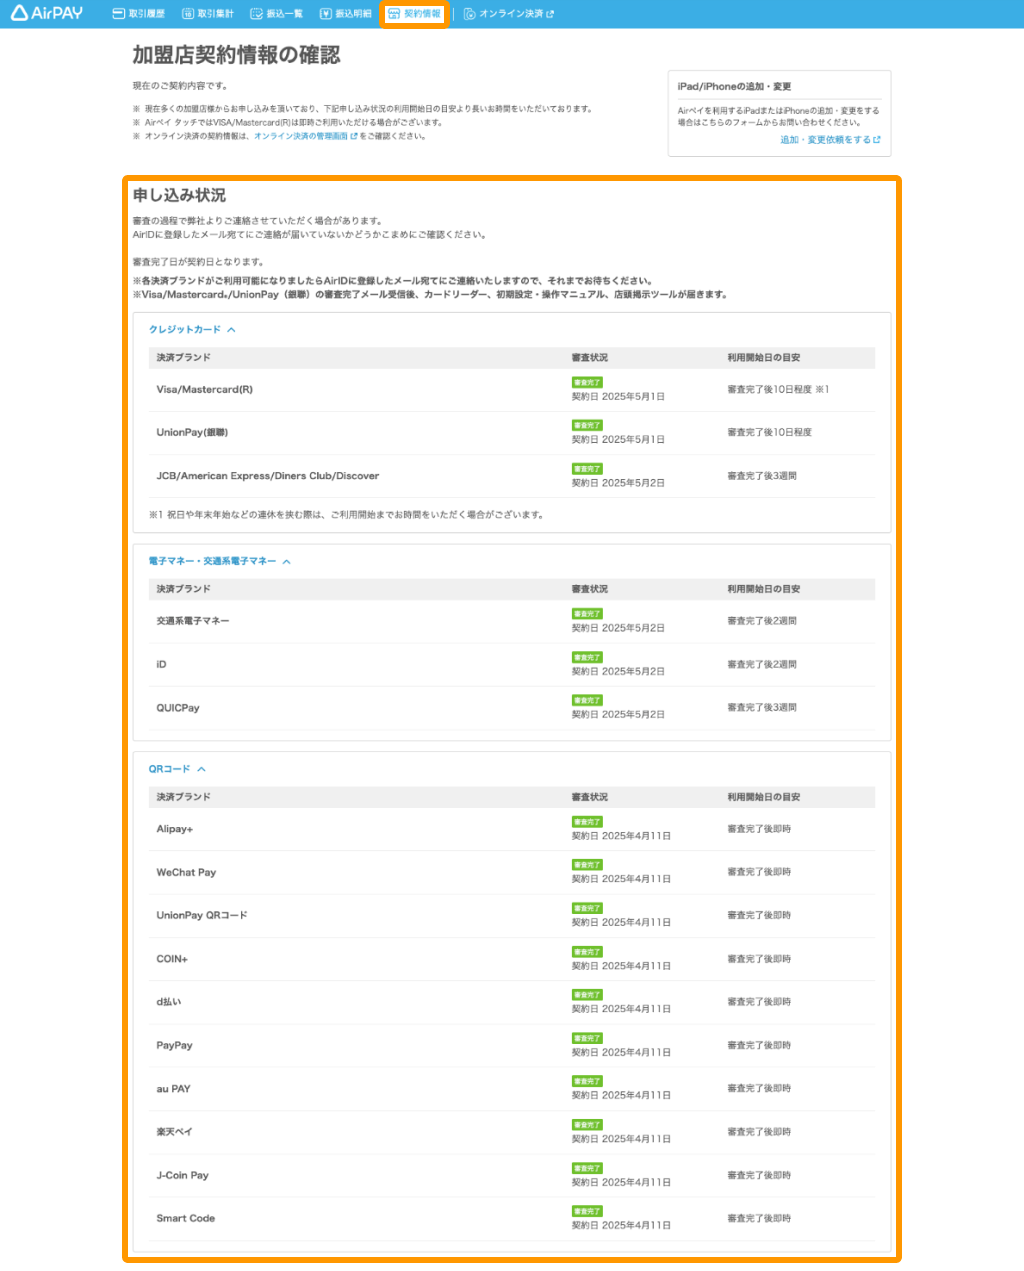Select the 楽天ペイ row
Image resolution: width=1024 pixels, height=1271 pixels.
(x=174, y=1132)
